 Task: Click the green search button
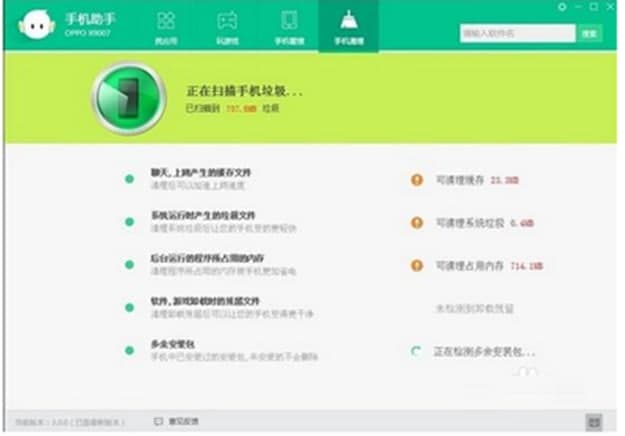pyautogui.click(x=590, y=33)
